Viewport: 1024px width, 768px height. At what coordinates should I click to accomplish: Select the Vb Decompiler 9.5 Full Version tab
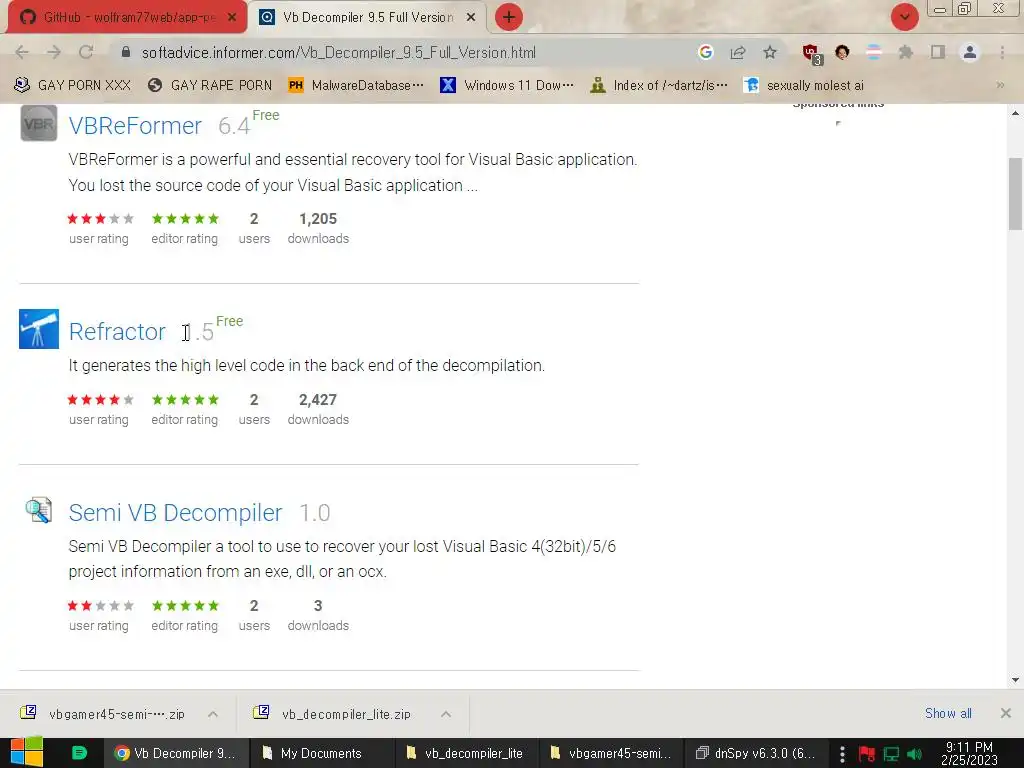[368, 17]
